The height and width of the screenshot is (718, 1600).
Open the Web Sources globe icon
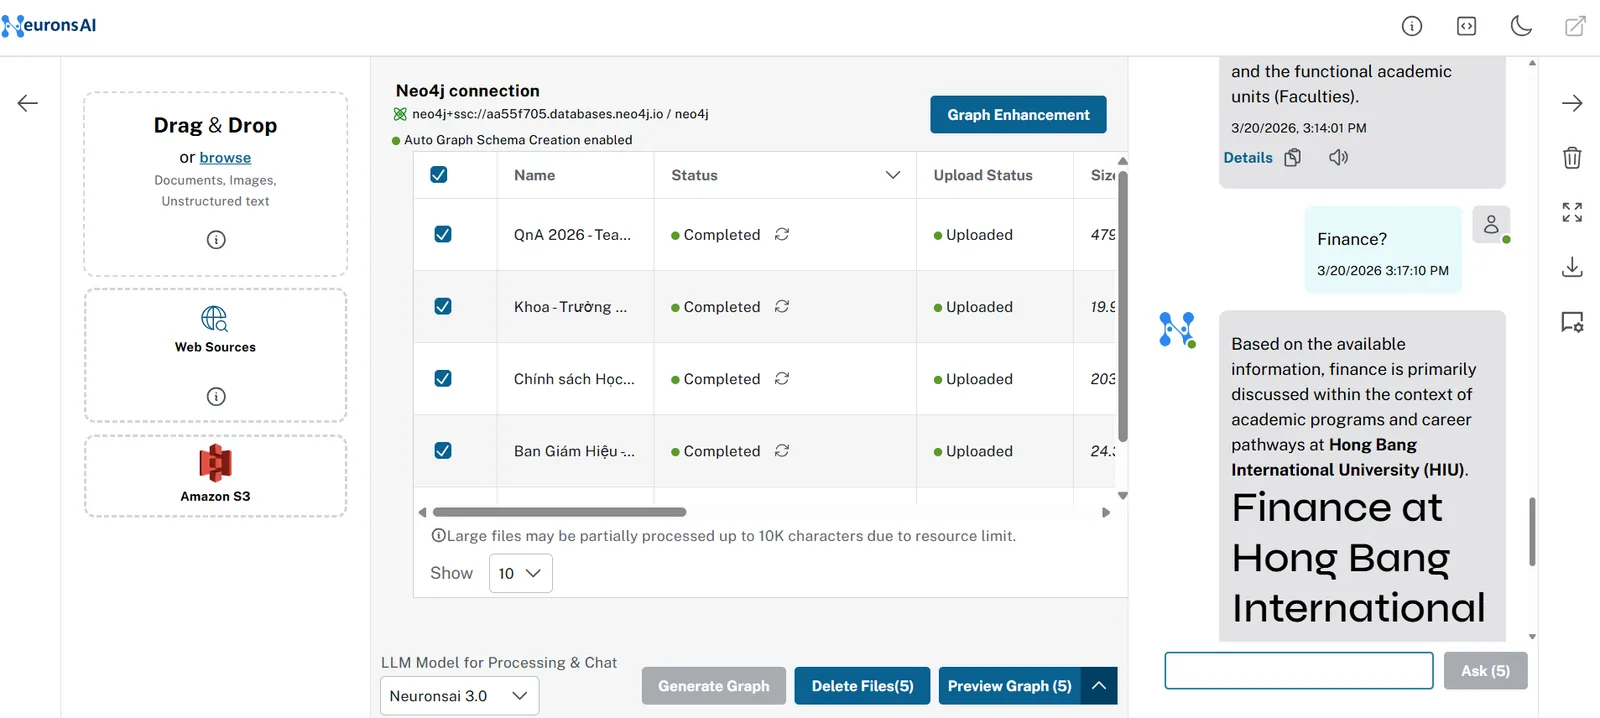tap(215, 318)
